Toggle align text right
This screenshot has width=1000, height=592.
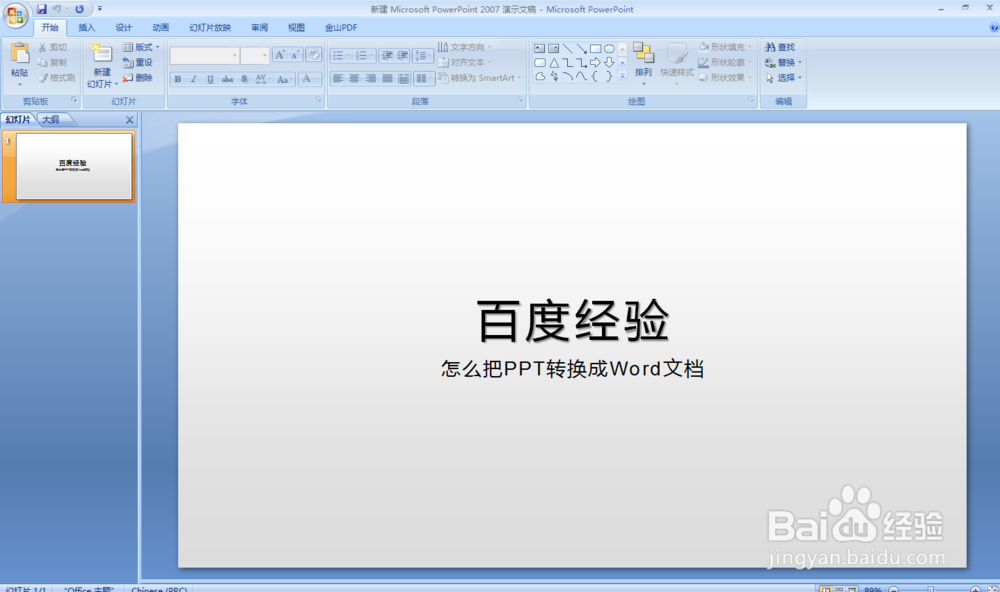coord(371,78)
